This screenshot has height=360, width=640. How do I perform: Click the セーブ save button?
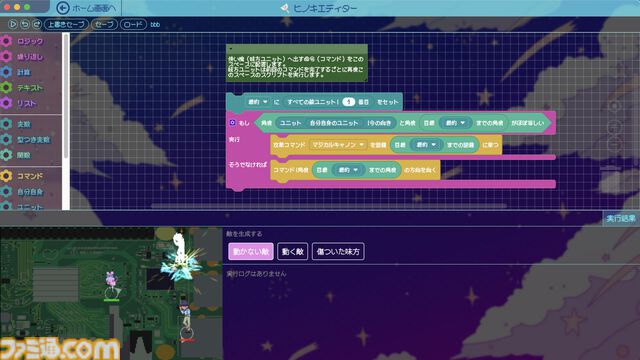(x=104, y=24)
